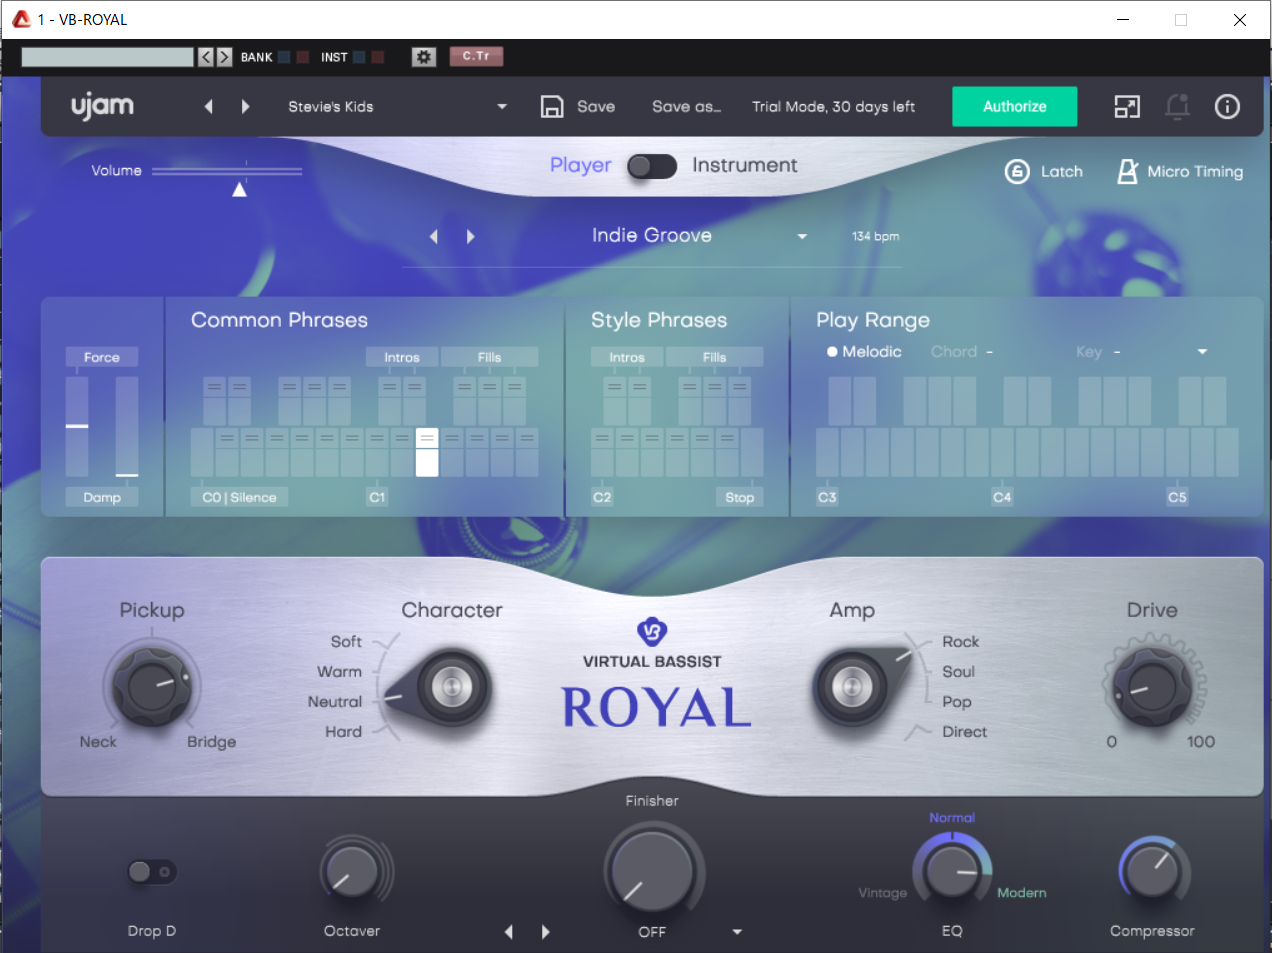
Task: Click the Save floppy disk icon
Action: pos(552,106)
